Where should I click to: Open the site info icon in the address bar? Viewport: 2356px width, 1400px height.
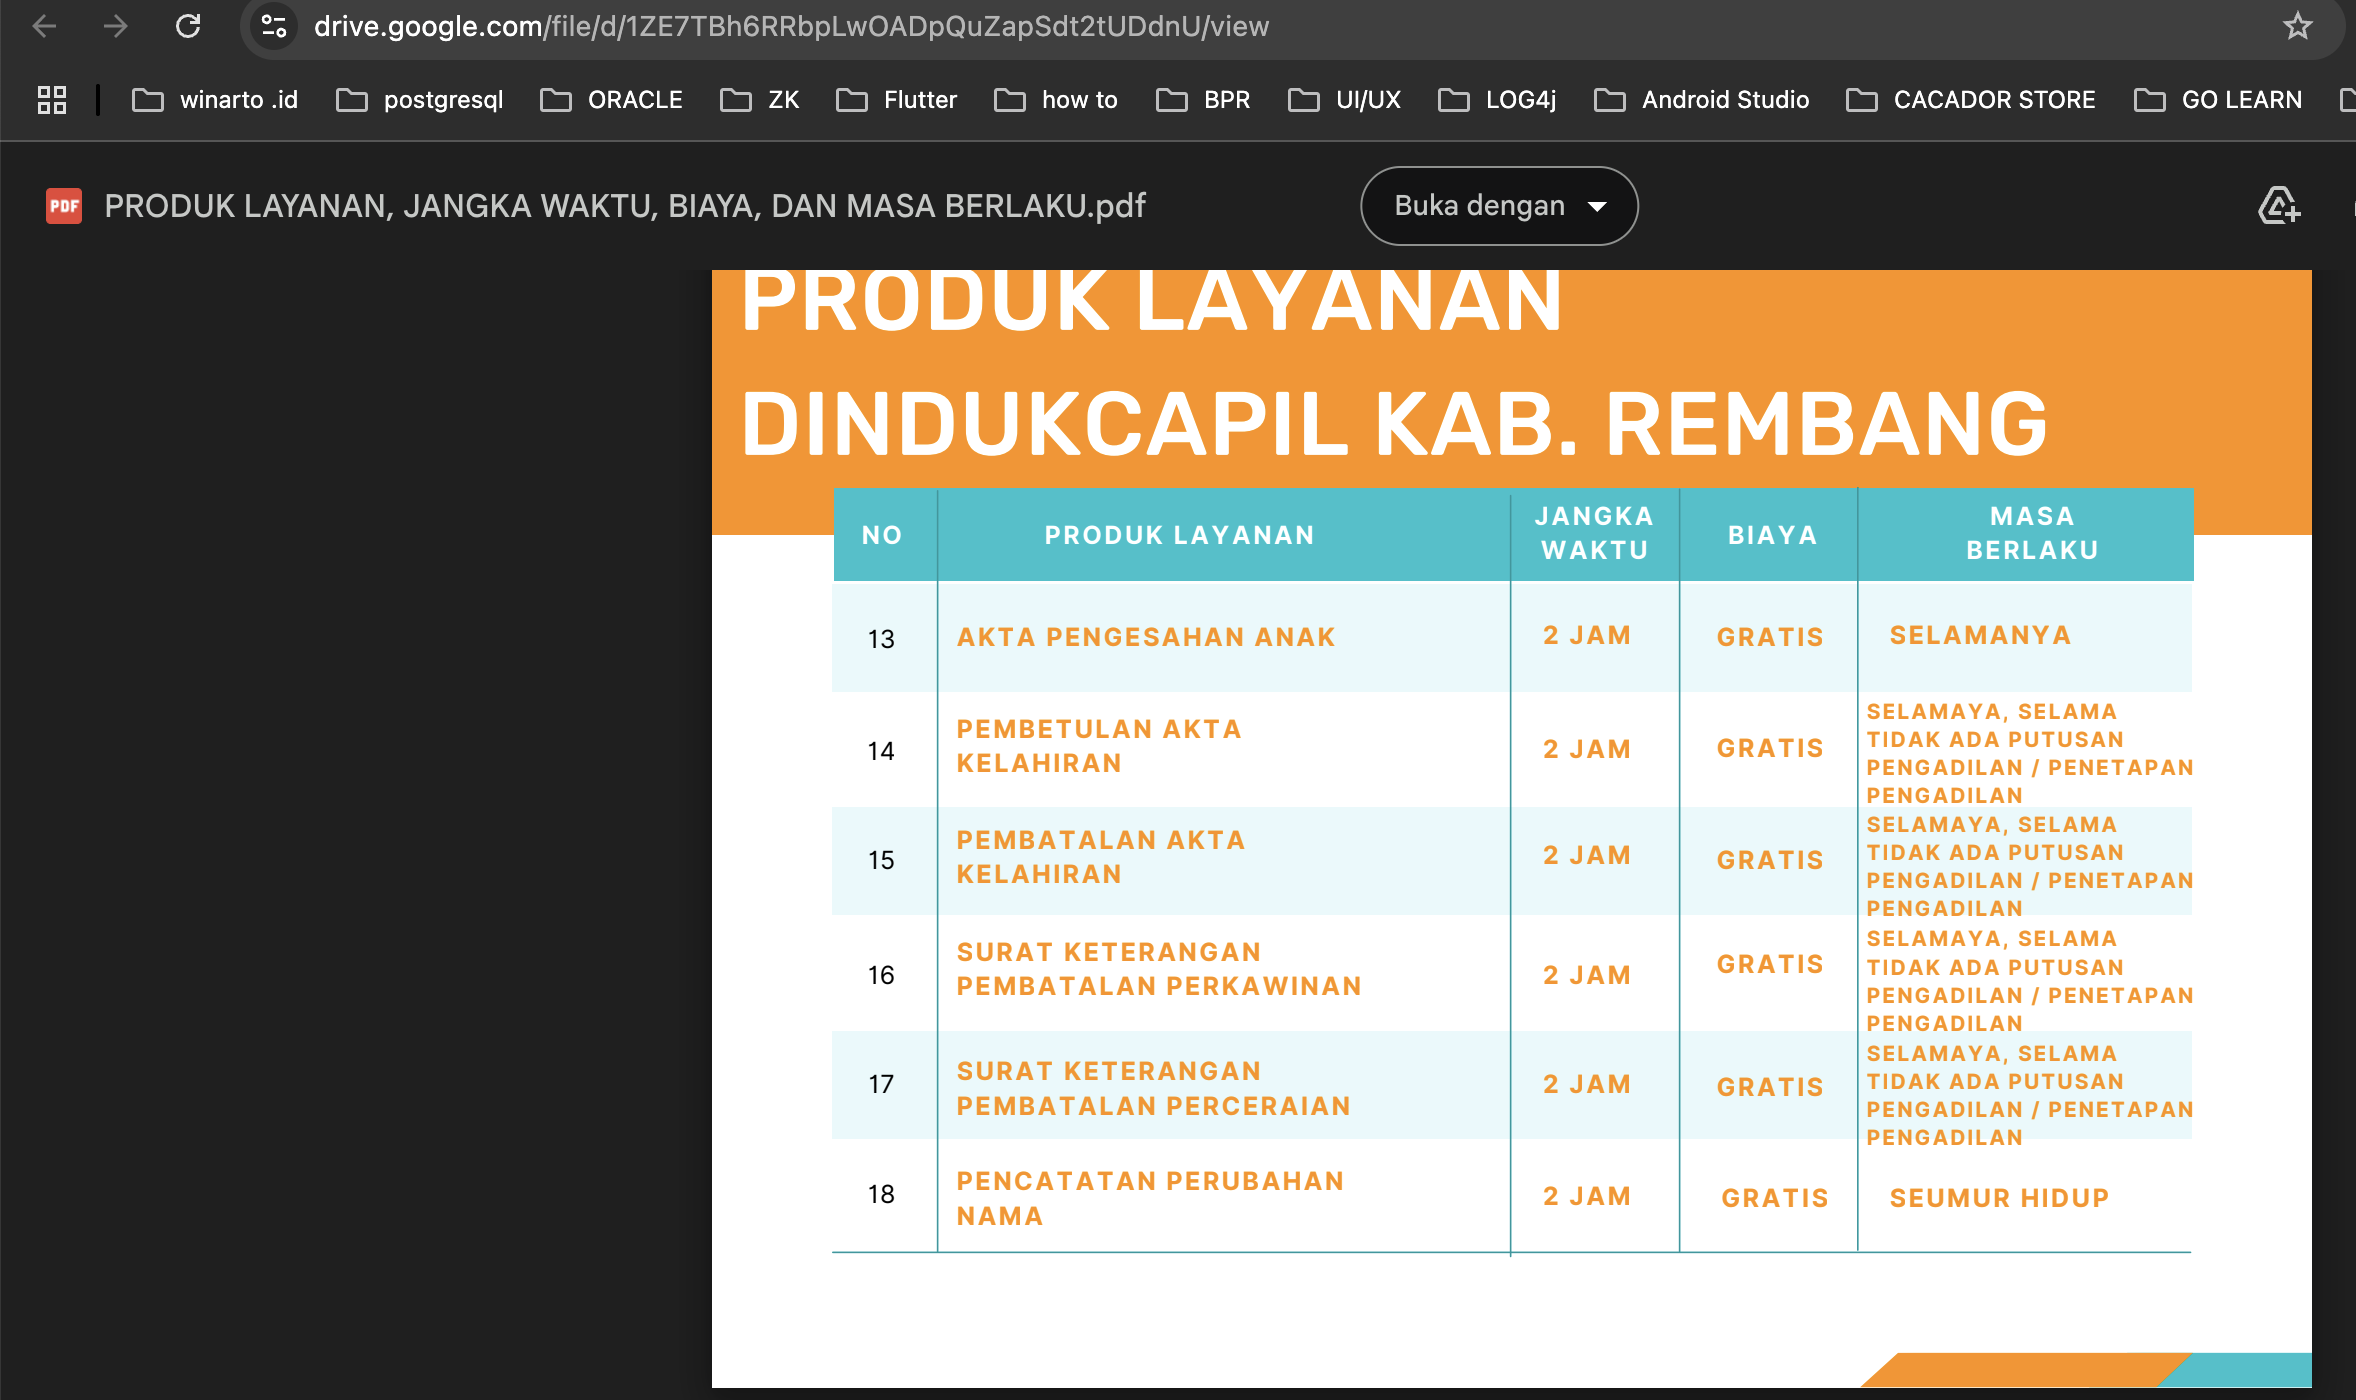(274, 26)
